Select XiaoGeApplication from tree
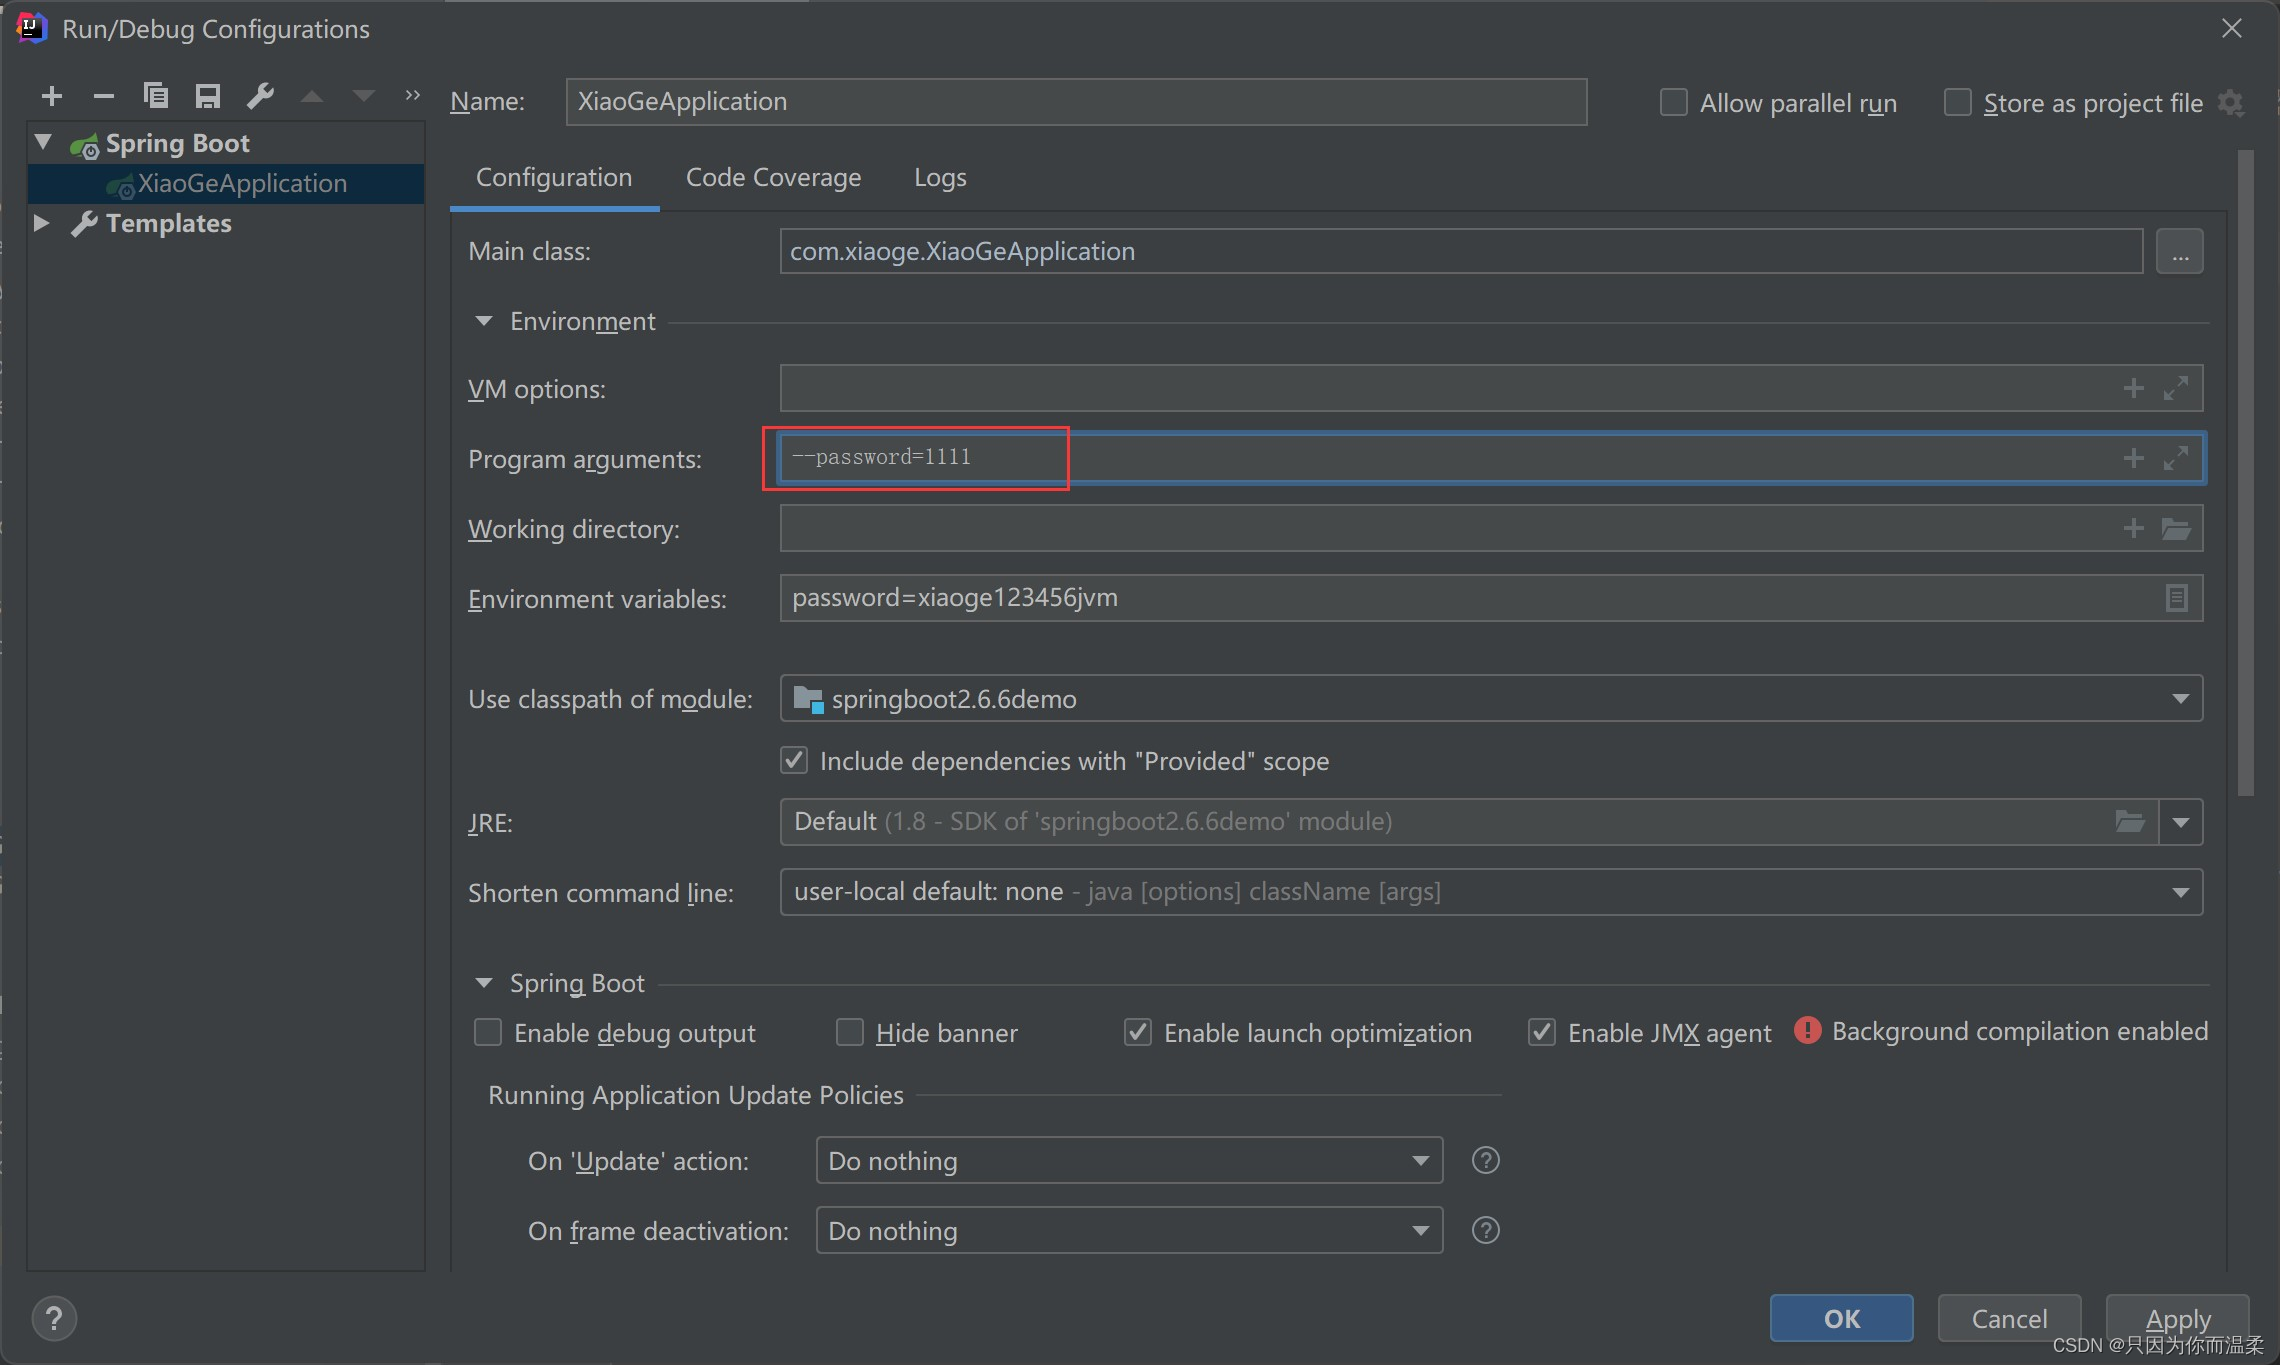The width and height of the screenshot is (2280, 1365). coord(241,184)
